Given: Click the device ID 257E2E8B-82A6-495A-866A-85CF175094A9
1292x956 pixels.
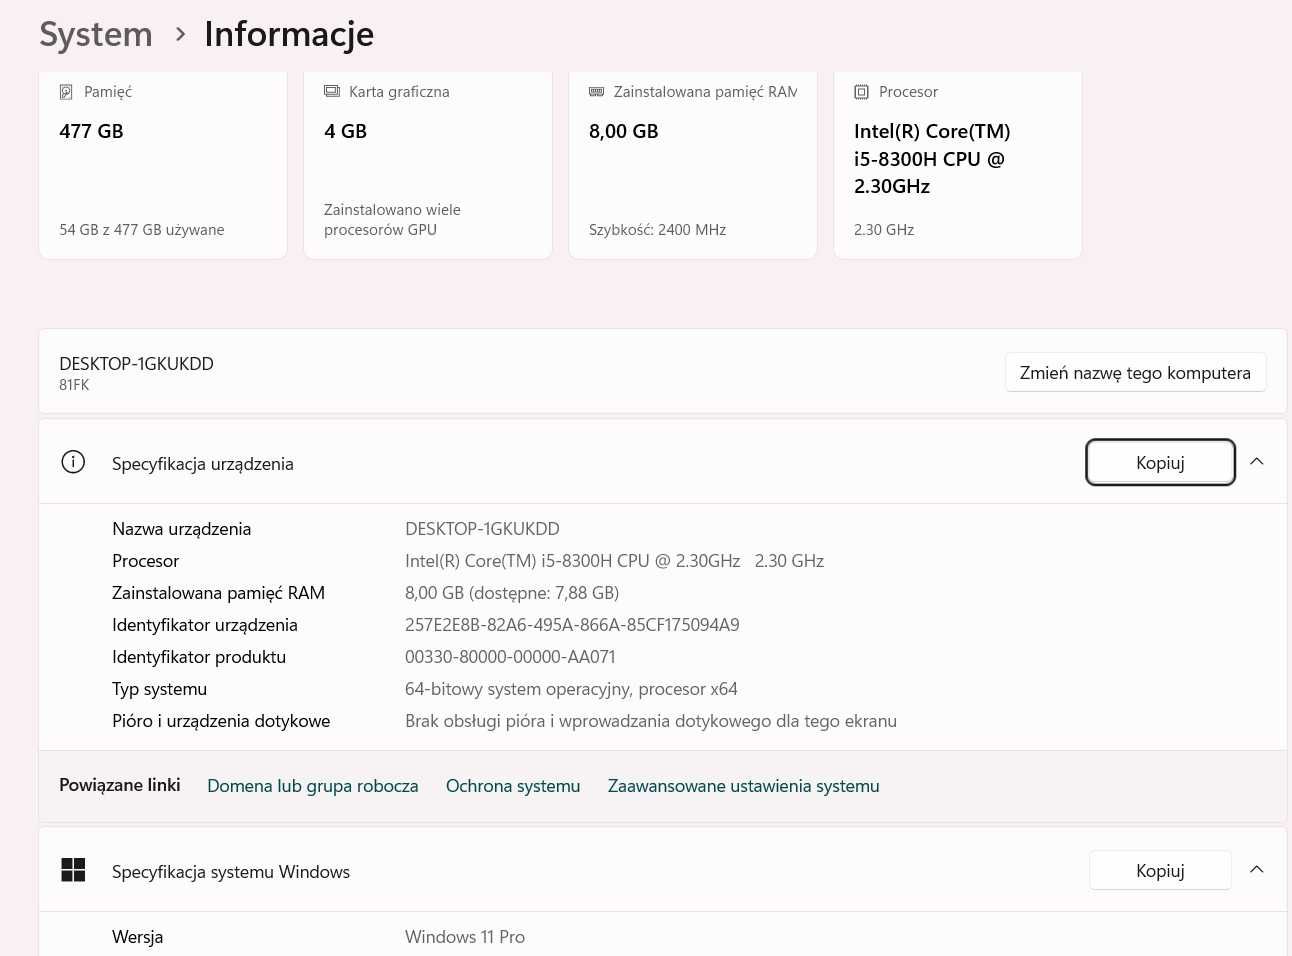Looking at the screenshot, I should tap(572, 625).
